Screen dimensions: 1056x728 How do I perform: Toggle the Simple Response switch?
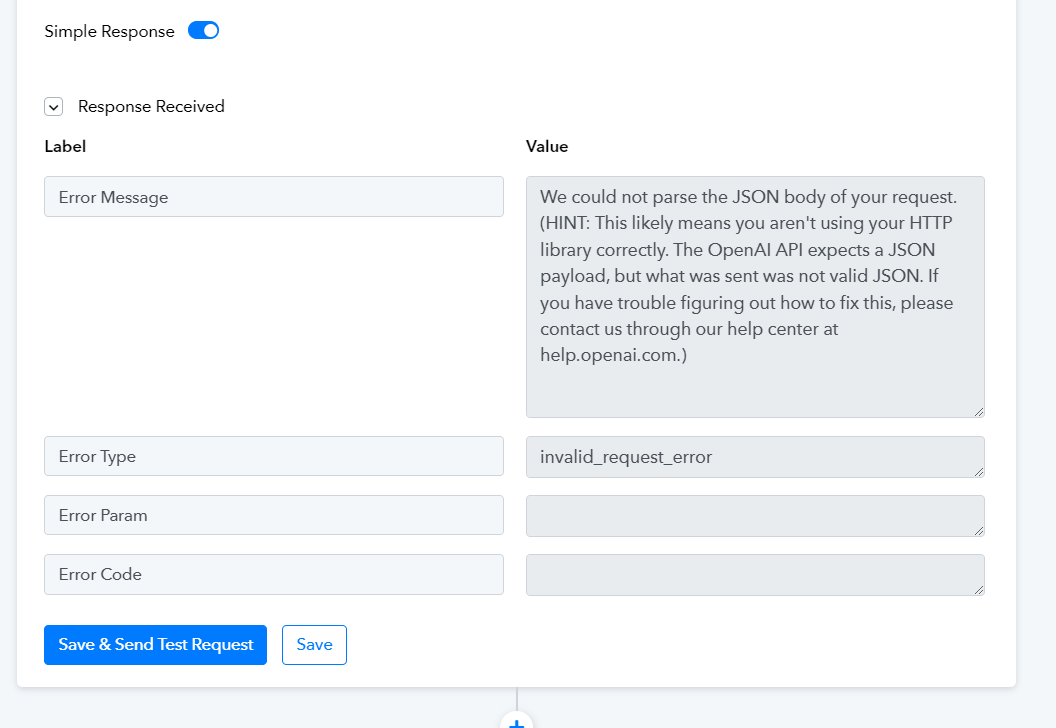coord(203,30)
